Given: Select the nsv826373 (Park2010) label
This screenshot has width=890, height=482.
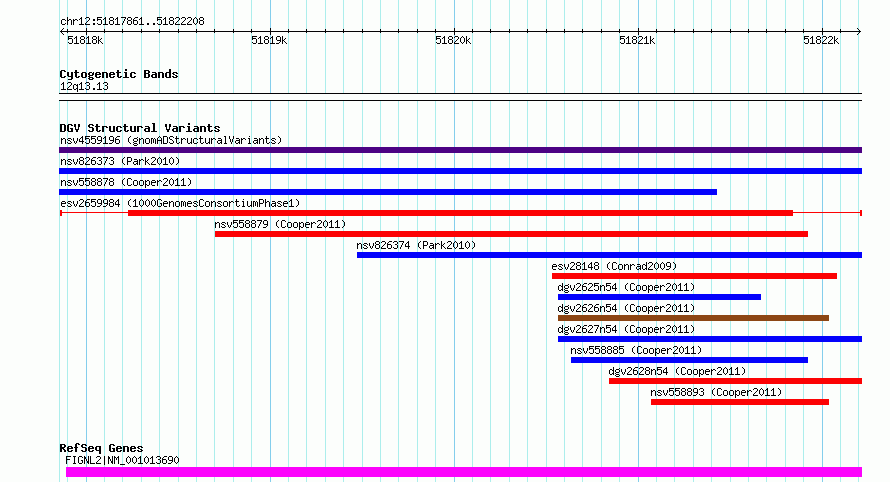Looking at the screenshot, I should coord(120,161).
